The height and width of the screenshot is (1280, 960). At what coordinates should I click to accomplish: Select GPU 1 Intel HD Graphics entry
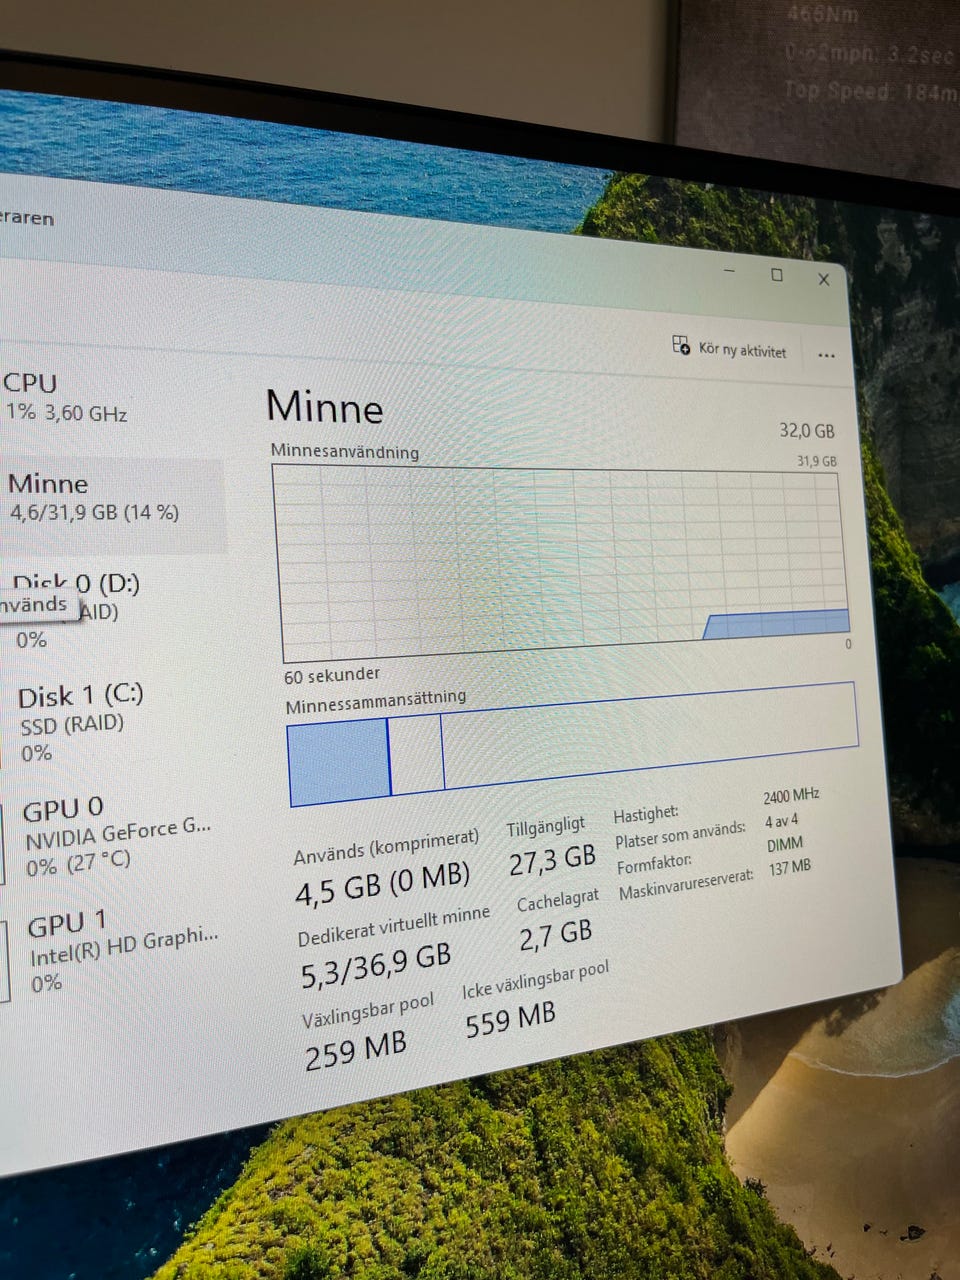[x=122, y=950]
